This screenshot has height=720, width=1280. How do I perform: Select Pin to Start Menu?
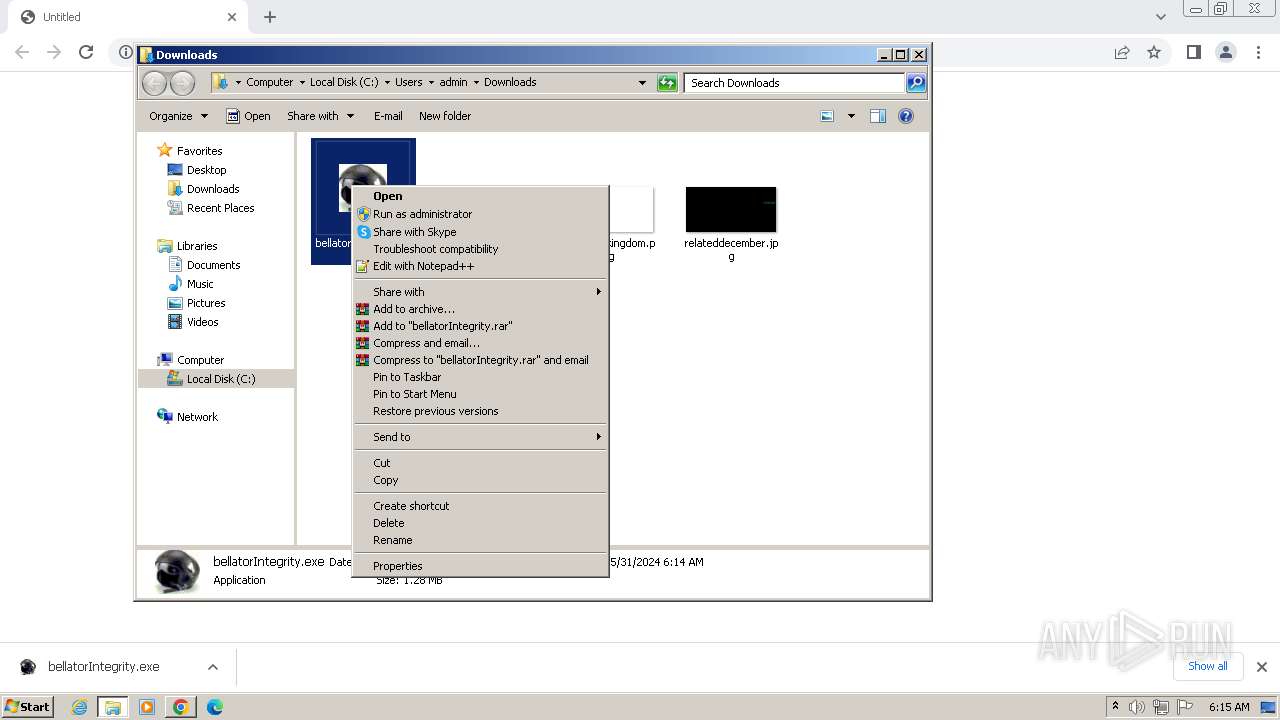point(480,394)
